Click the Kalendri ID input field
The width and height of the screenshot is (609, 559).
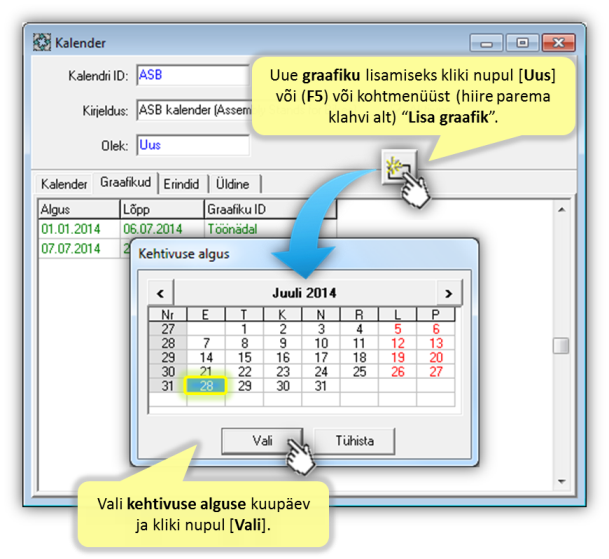pyautogui.click(x=190, y=75)
